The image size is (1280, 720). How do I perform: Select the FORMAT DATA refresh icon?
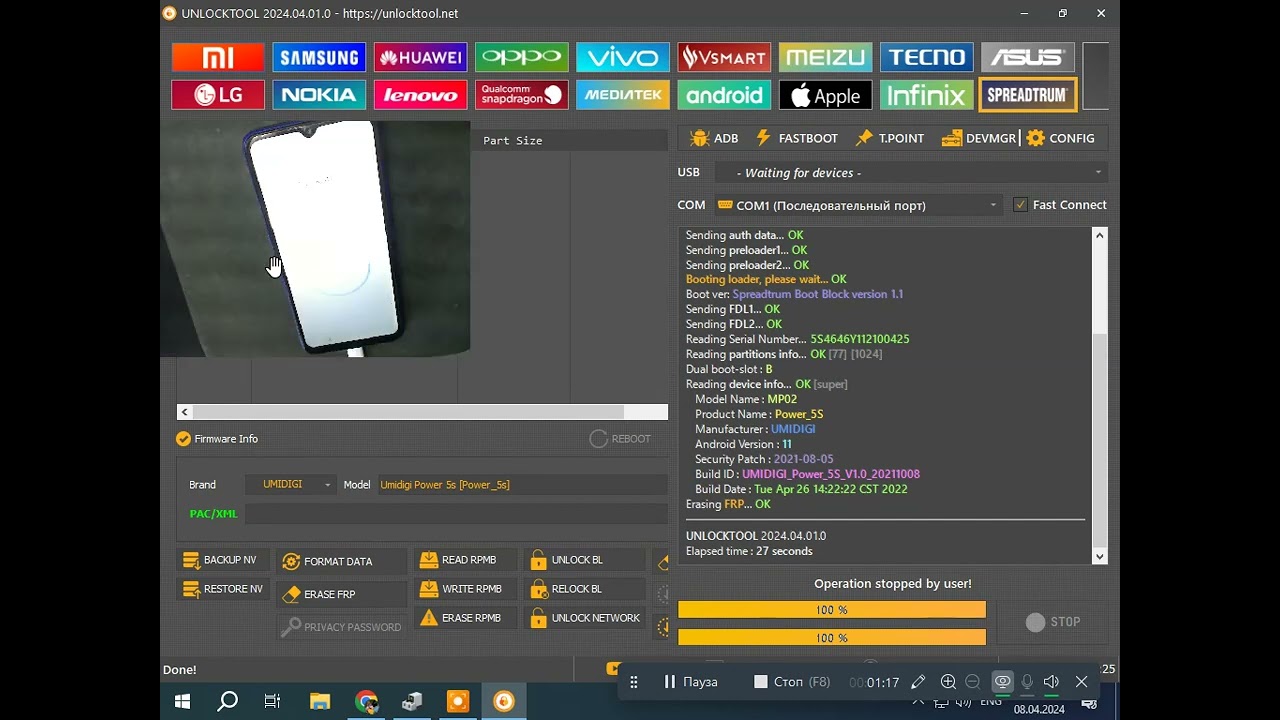[x=291, y=561]
